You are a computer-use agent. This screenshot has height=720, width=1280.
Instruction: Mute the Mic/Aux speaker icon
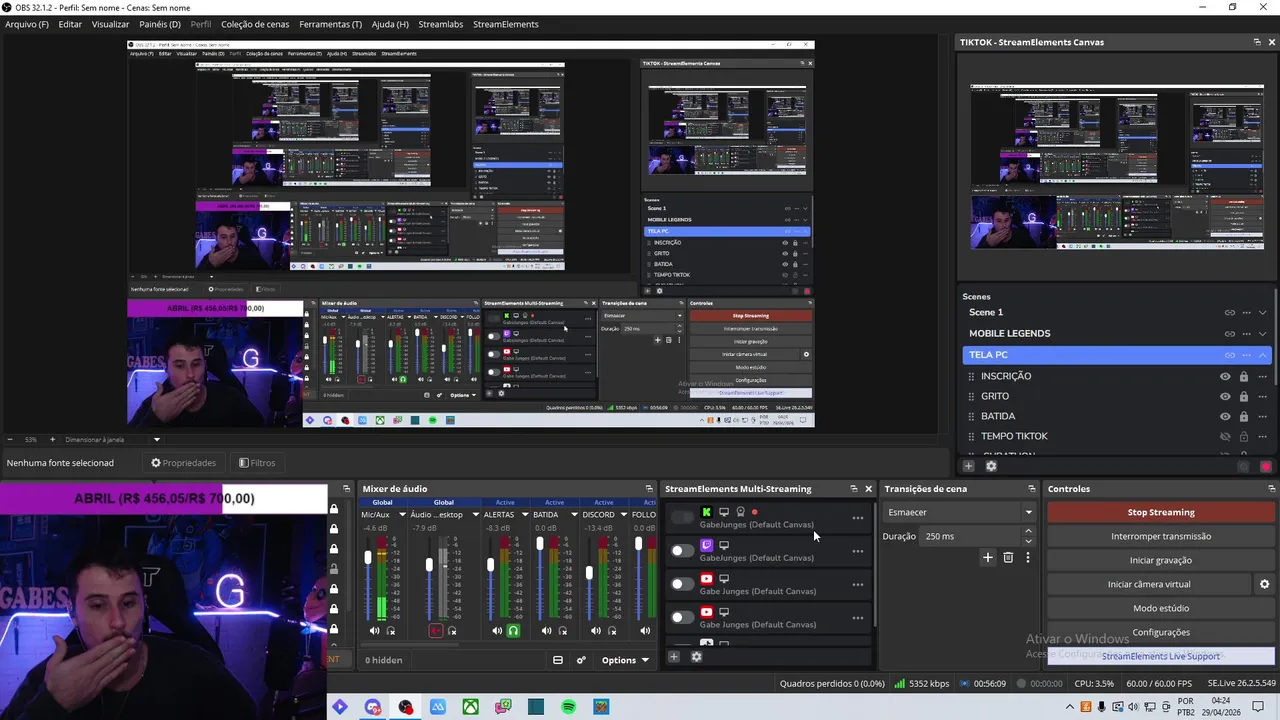374,631
